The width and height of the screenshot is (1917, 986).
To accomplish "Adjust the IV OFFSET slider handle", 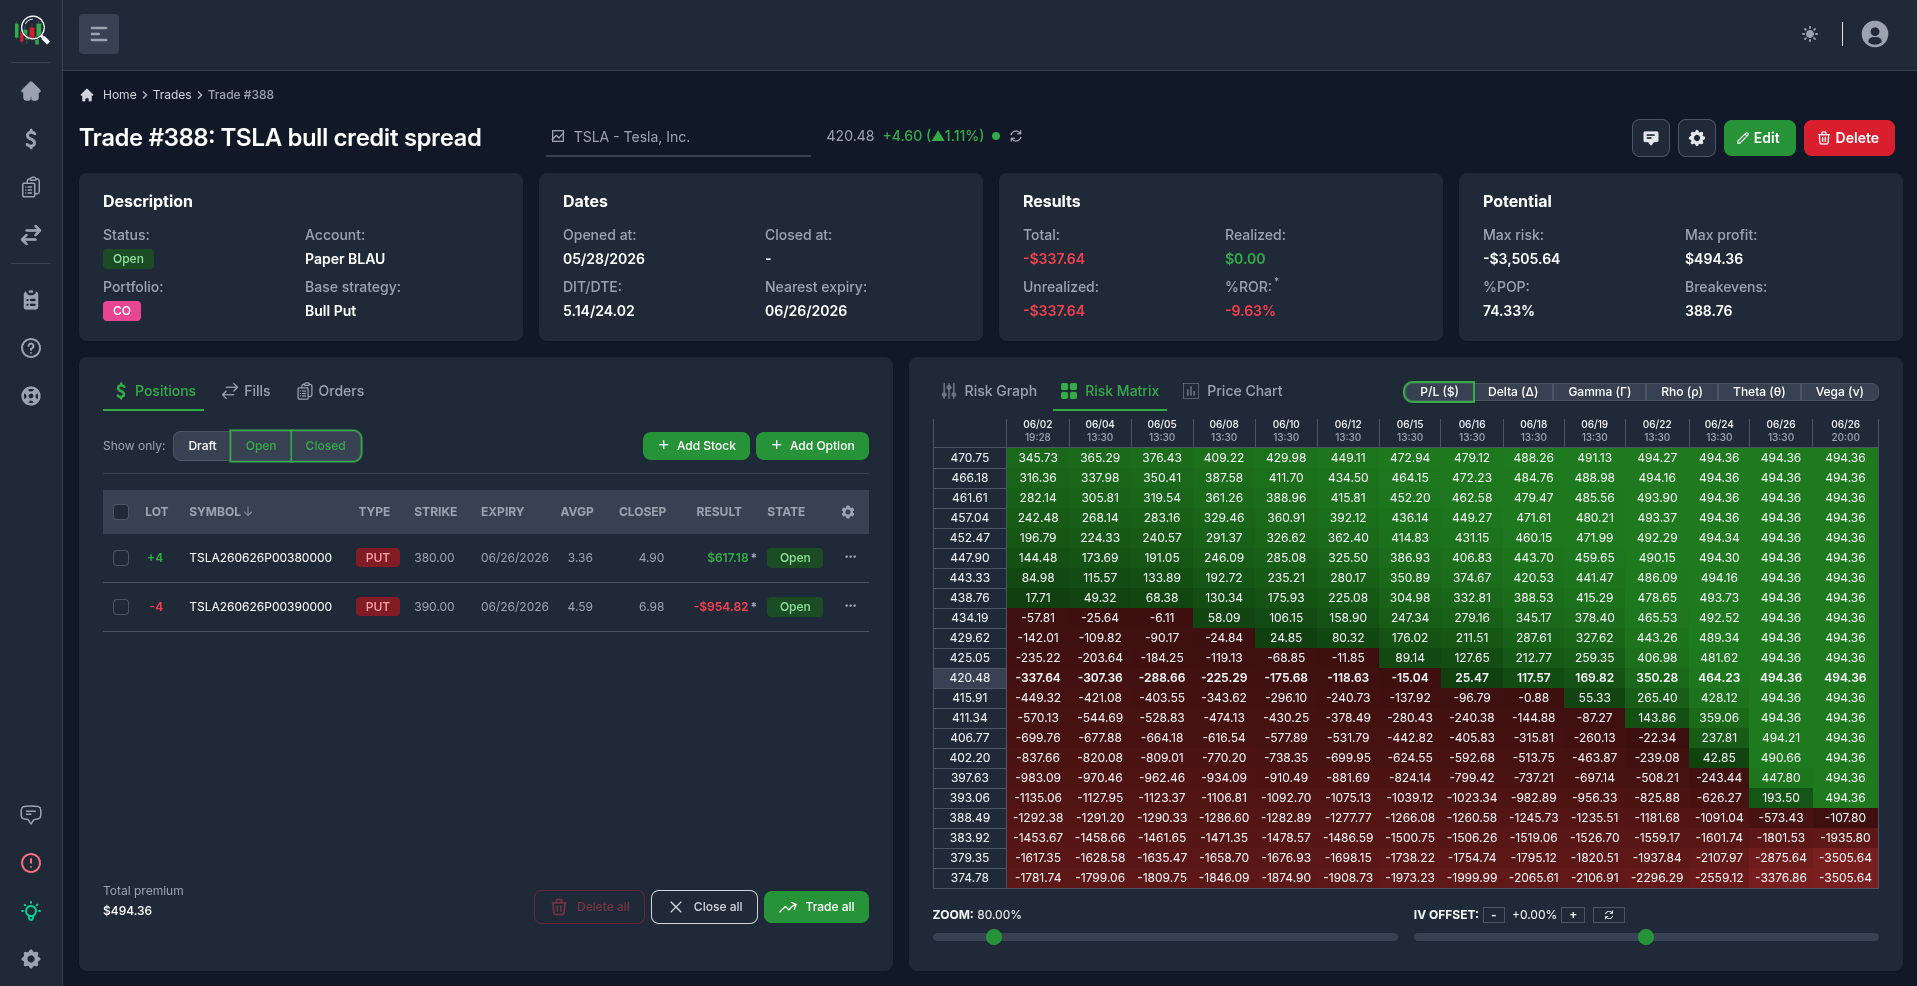I will 1646,937.
